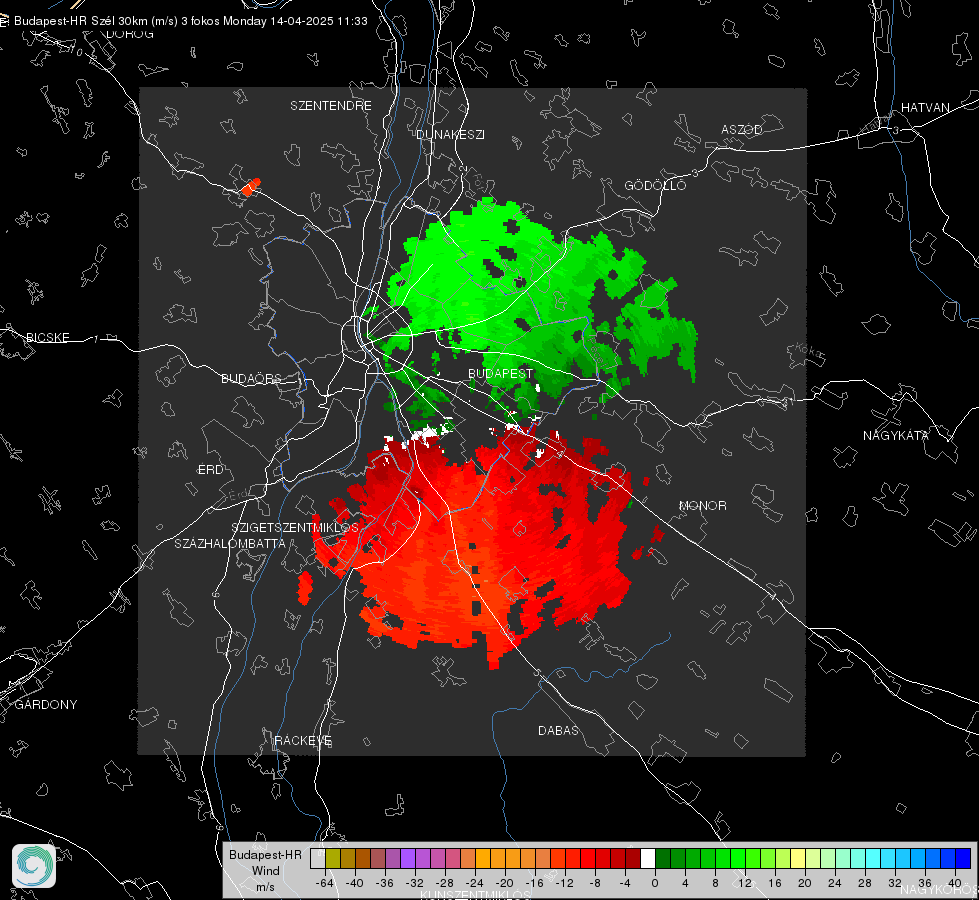This screenshot has height=900, width=979.
Task: Click the BICSKE label
Action: [48, 337]
